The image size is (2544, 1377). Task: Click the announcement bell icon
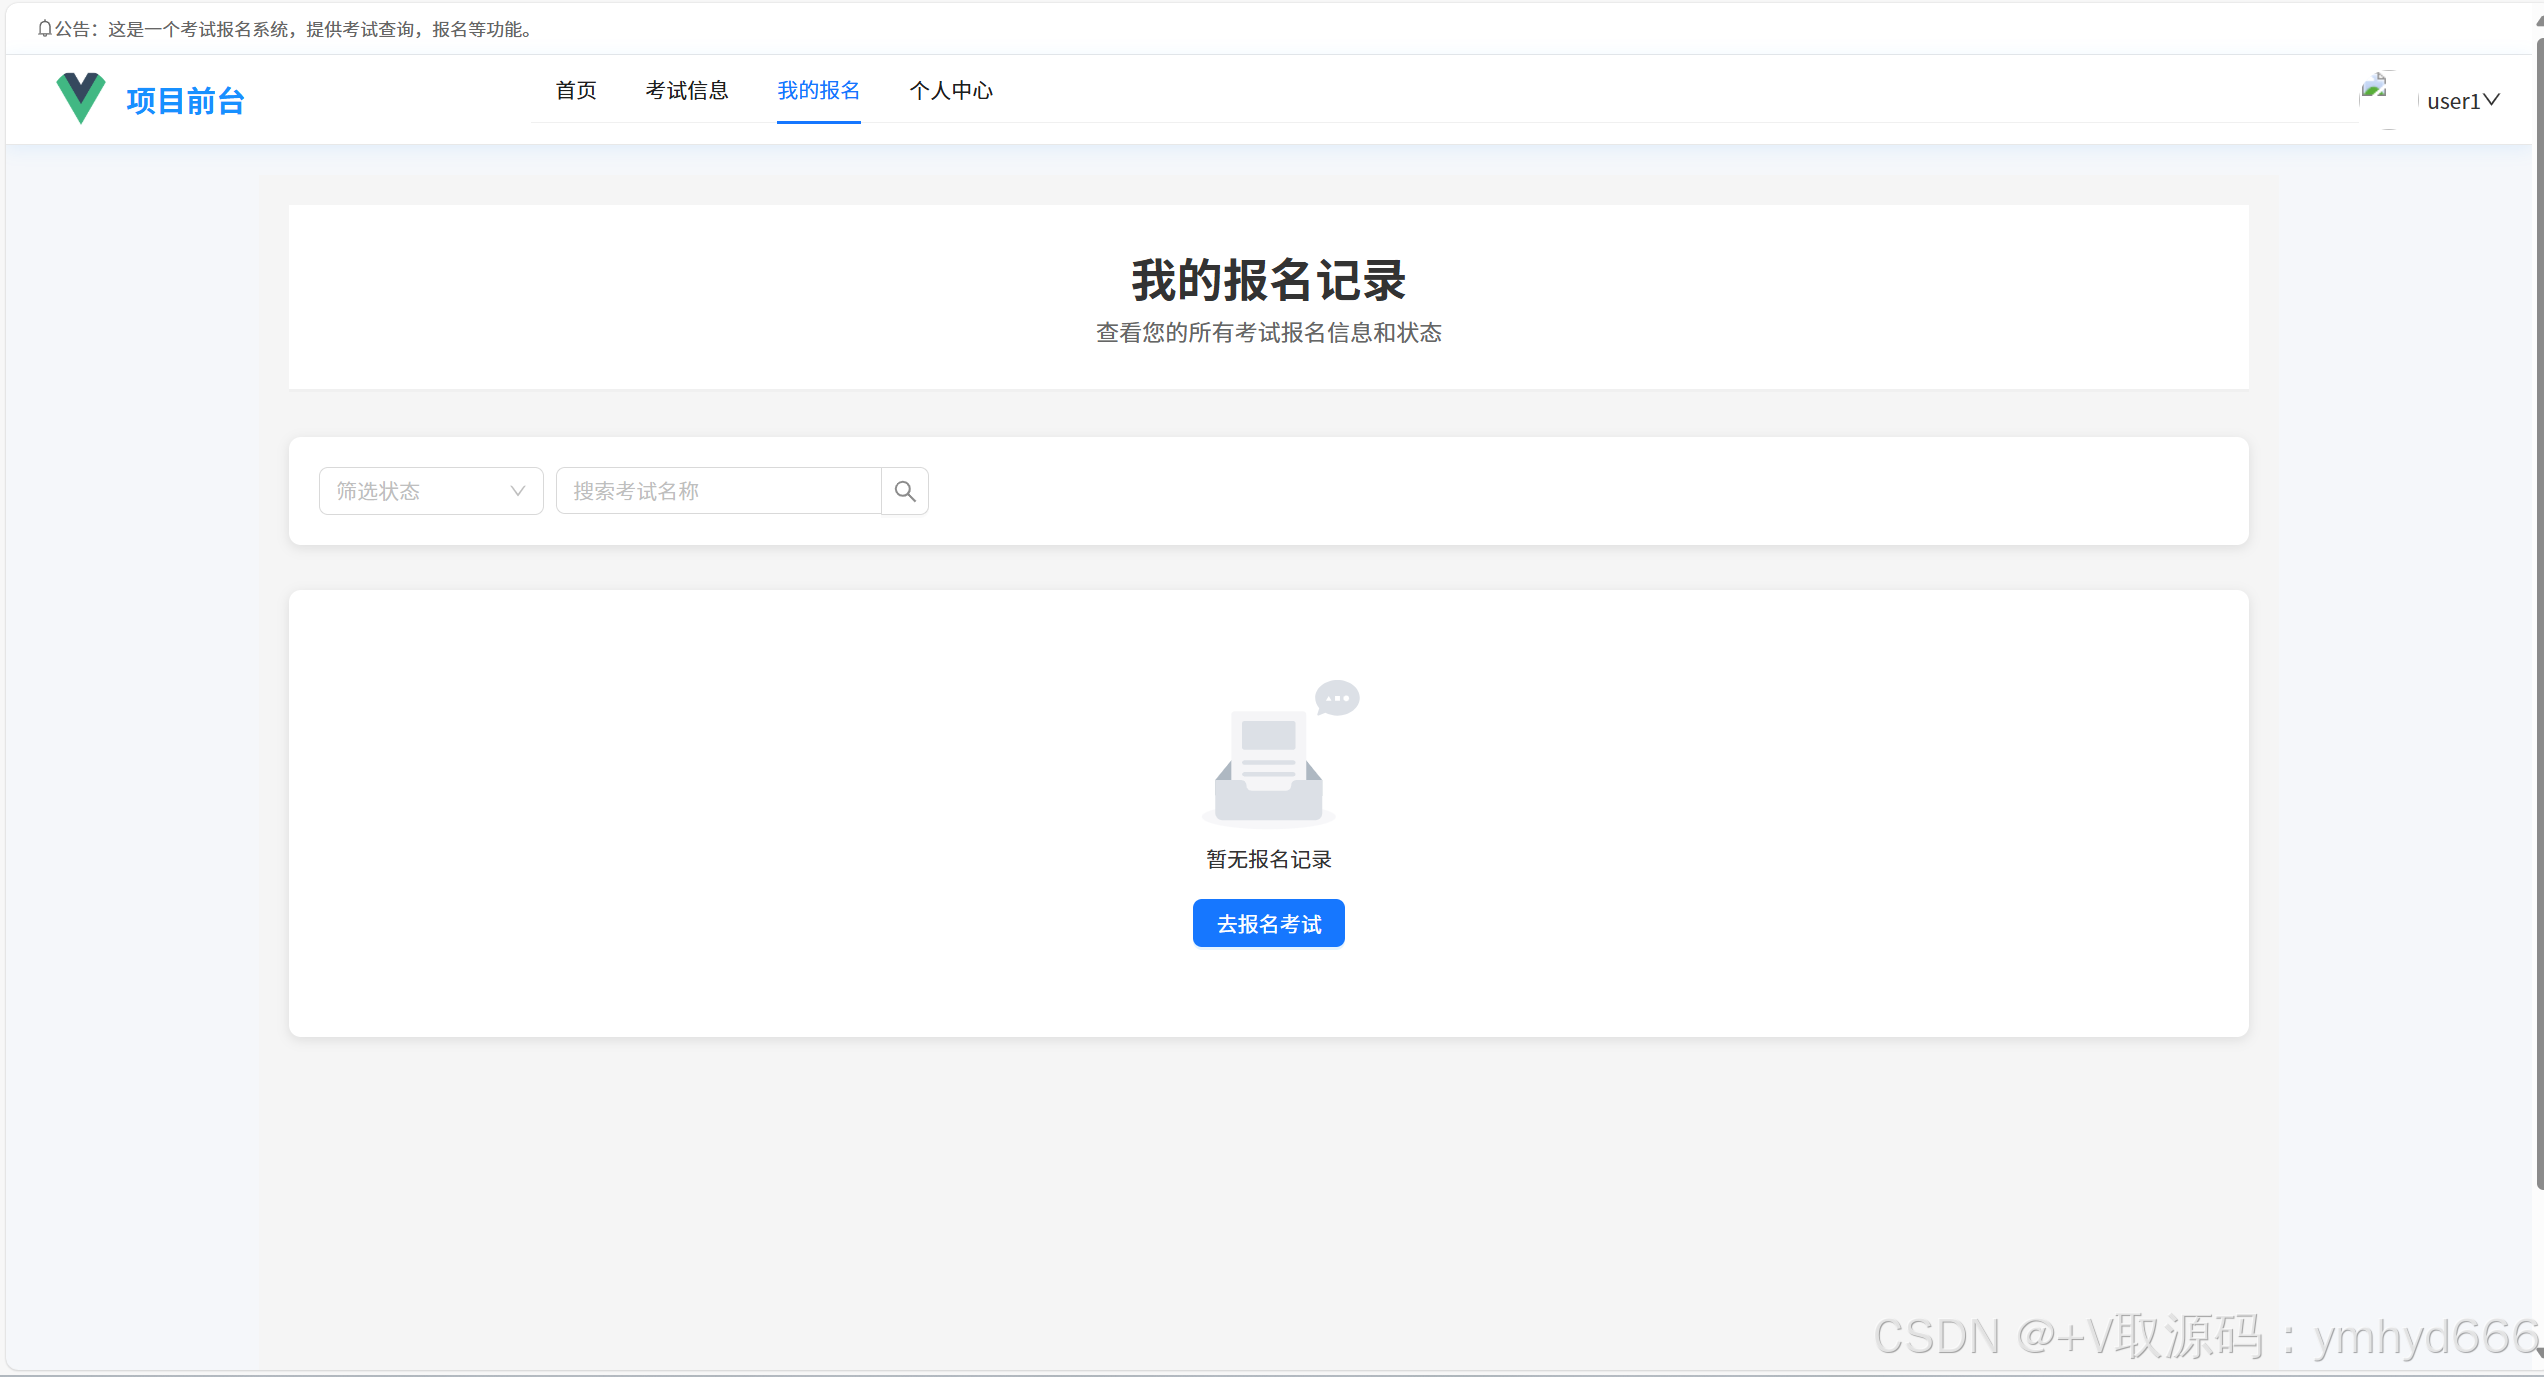pos(44,29)
